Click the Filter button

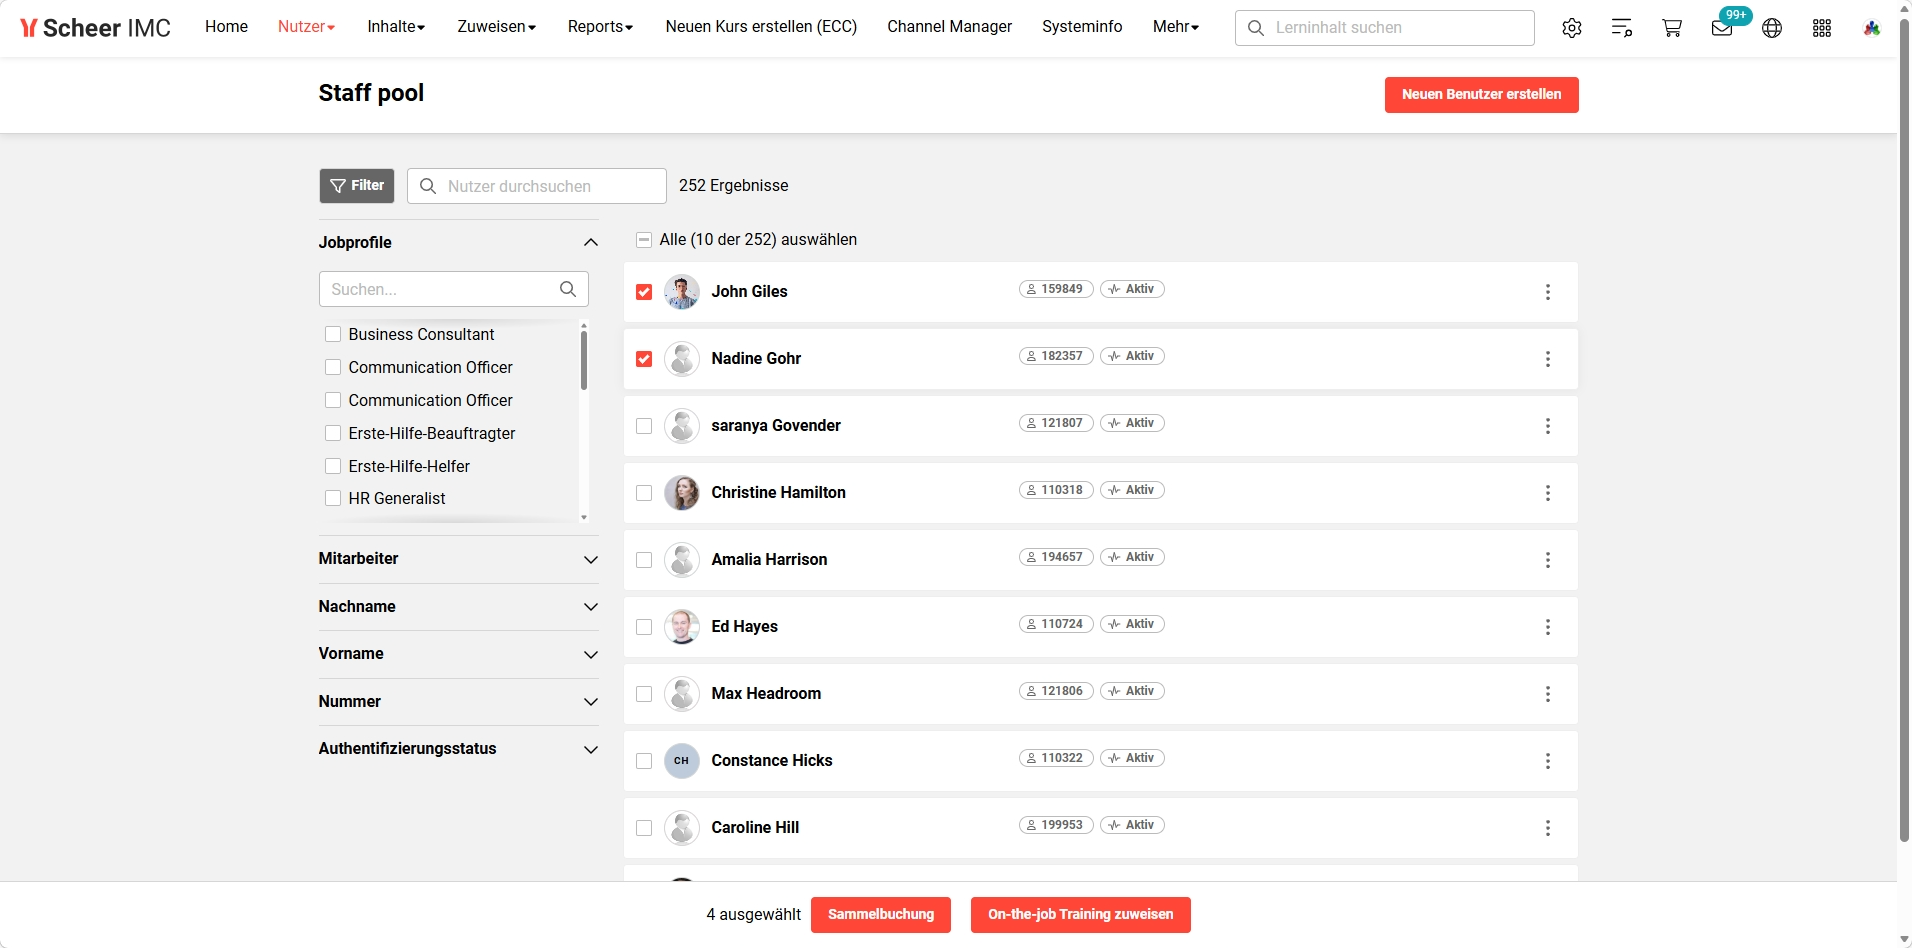click(x=357, y=186)
